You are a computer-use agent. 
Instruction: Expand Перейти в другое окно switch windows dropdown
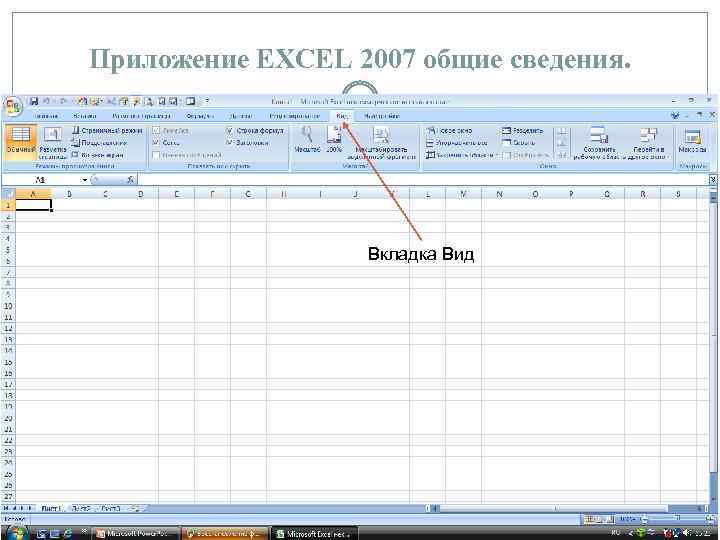click(x=649, y=143)
